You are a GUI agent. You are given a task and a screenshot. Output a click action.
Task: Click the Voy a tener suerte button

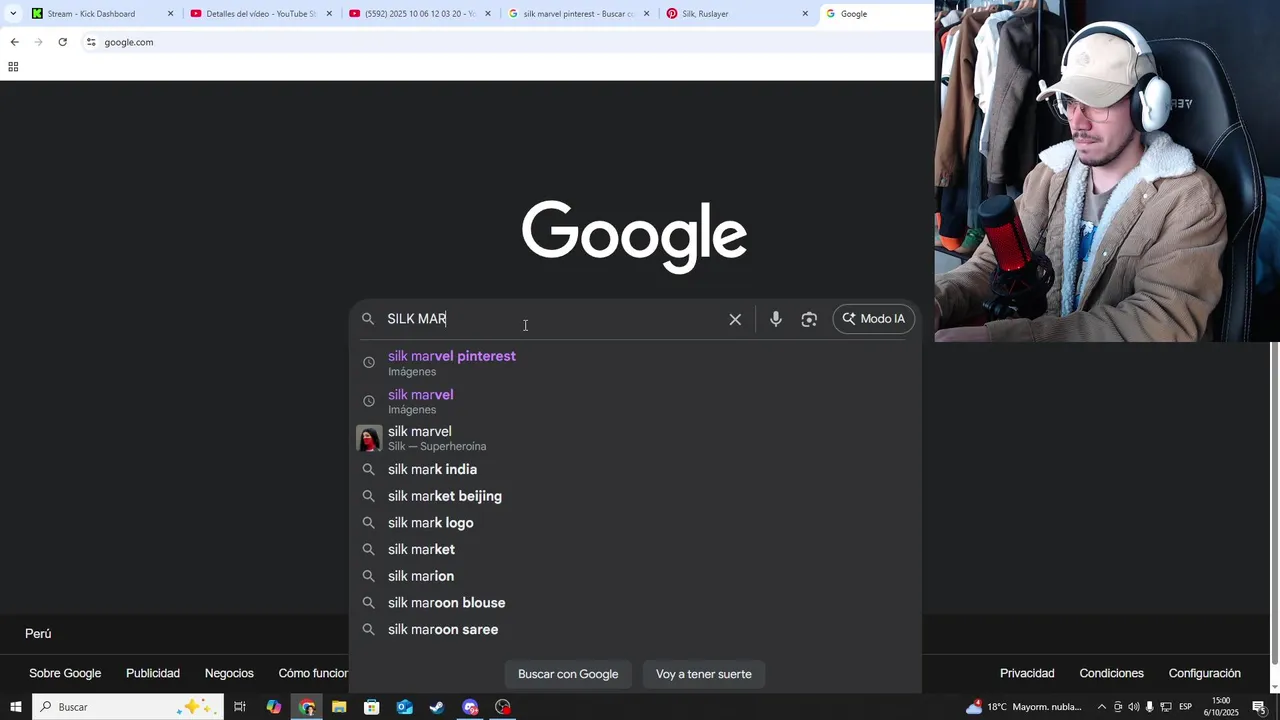tap(704, 674)
